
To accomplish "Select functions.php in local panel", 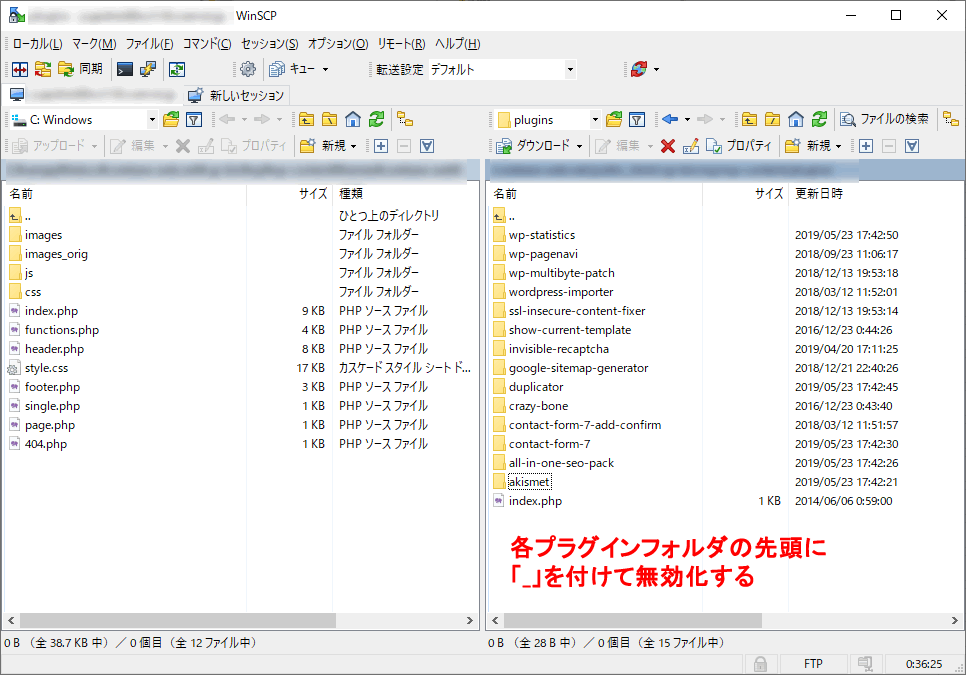I will [61, 330].
